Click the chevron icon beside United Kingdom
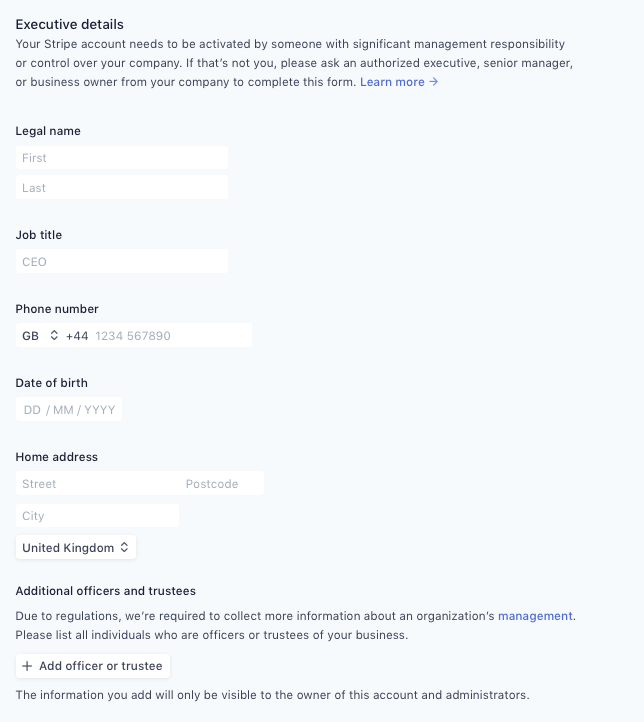 pyautogui.click(x=124, y=547)
